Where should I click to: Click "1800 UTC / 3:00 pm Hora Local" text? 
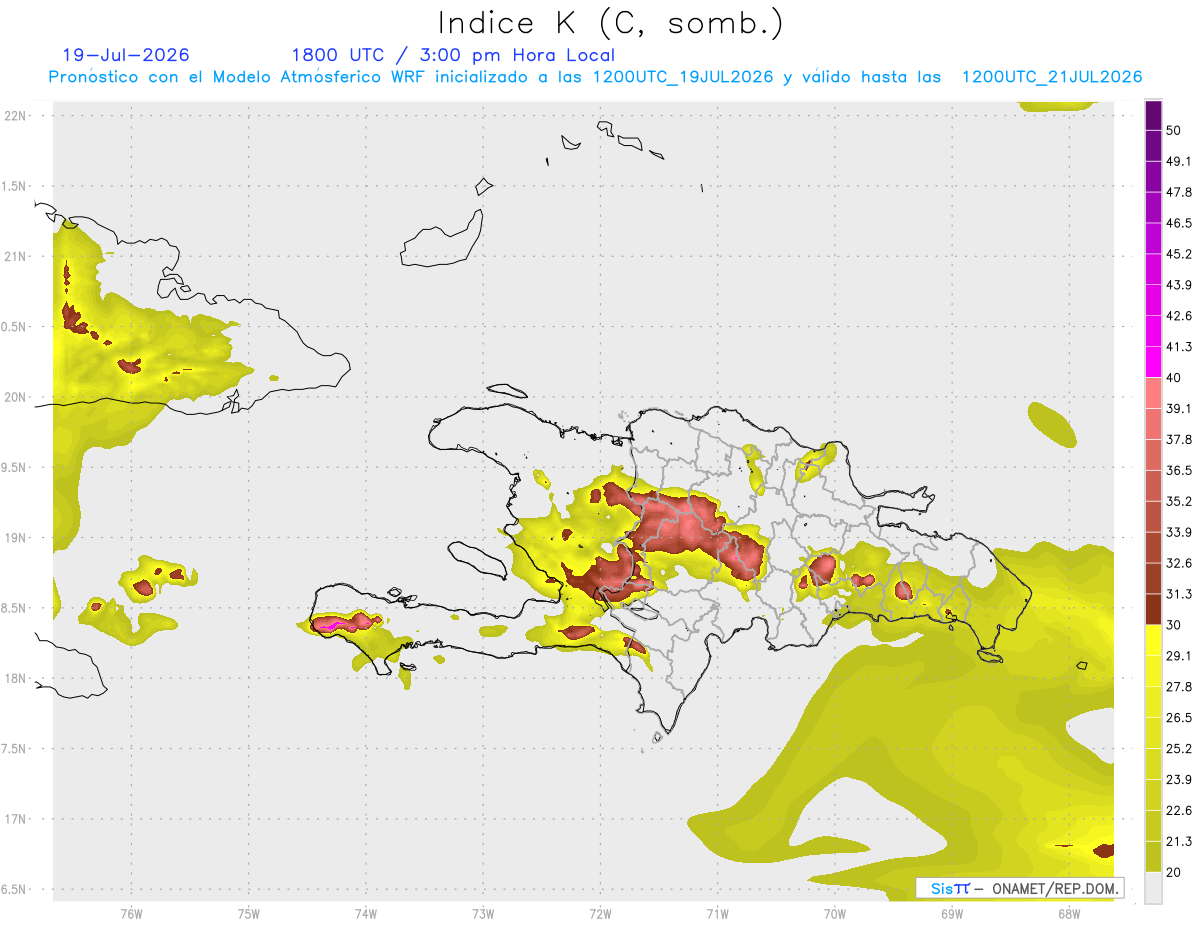(453, 55)
